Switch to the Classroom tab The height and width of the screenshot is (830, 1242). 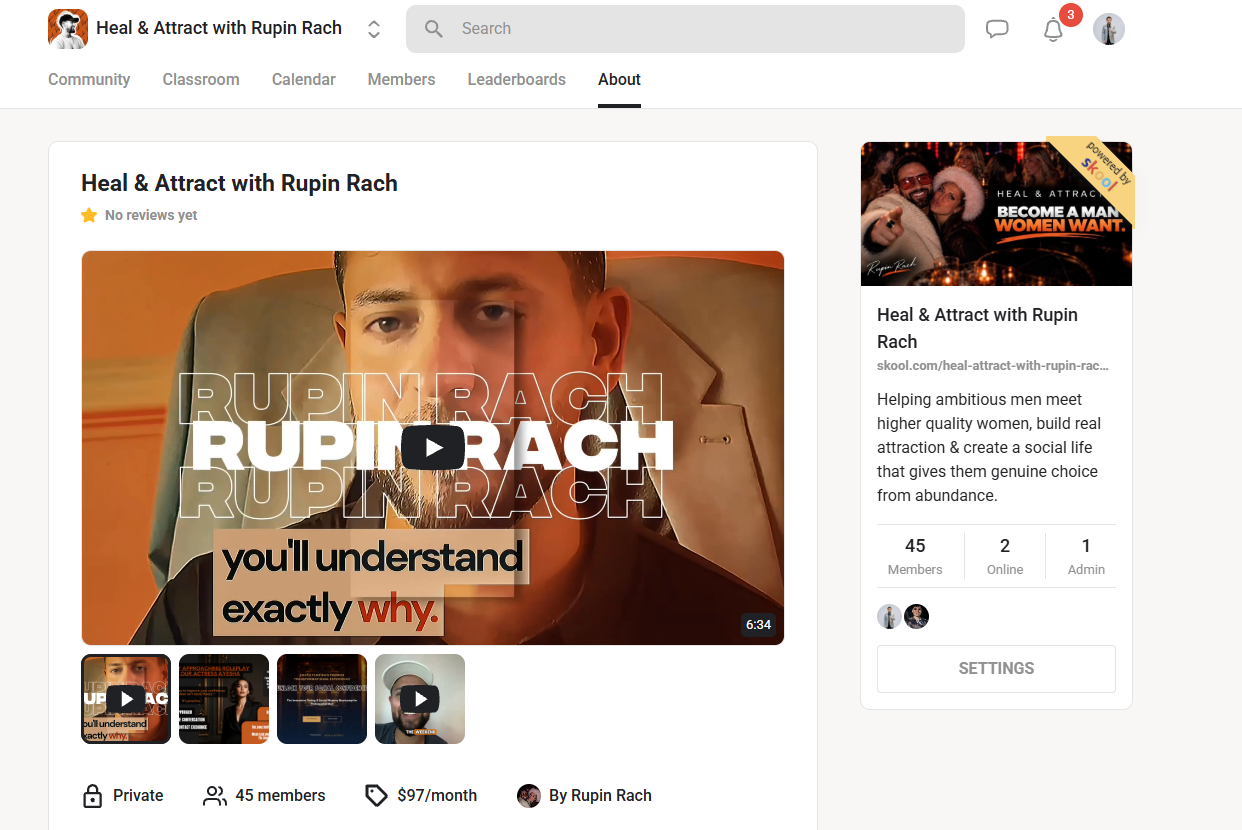[x=201, y=80]
